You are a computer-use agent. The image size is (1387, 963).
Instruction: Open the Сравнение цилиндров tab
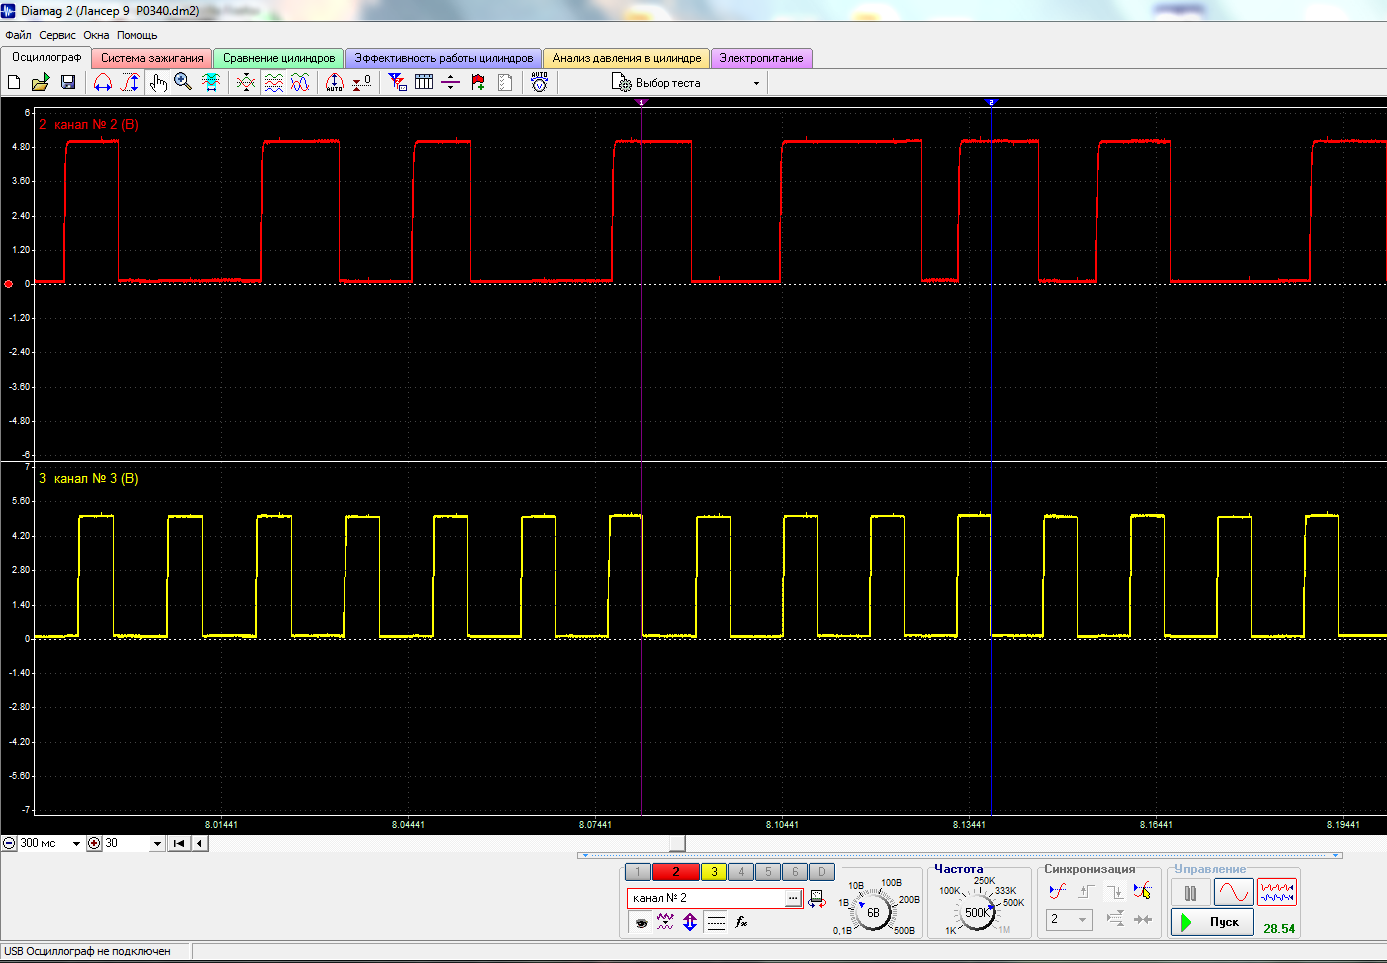pyautogui.click(x=279, y=58)
